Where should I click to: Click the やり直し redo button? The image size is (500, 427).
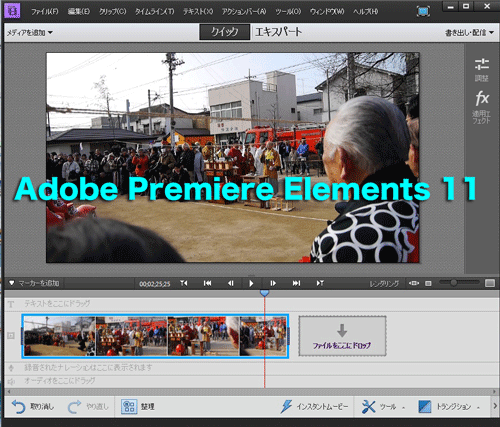[x=88, y=407]
